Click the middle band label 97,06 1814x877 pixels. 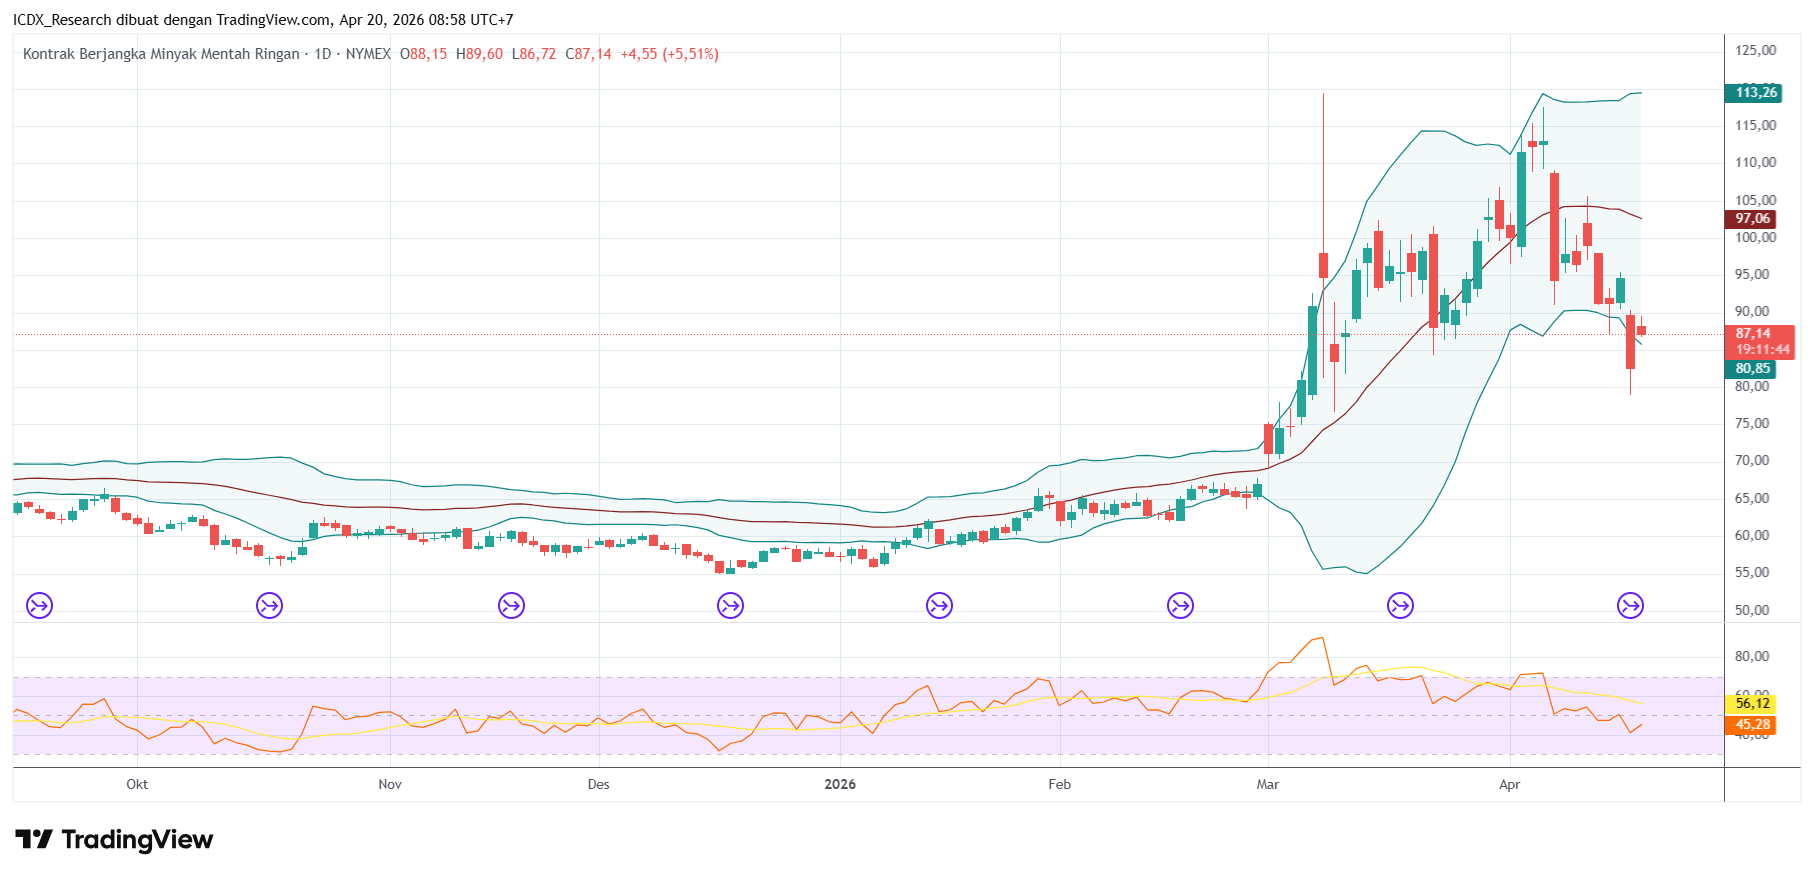point(1751,219)
